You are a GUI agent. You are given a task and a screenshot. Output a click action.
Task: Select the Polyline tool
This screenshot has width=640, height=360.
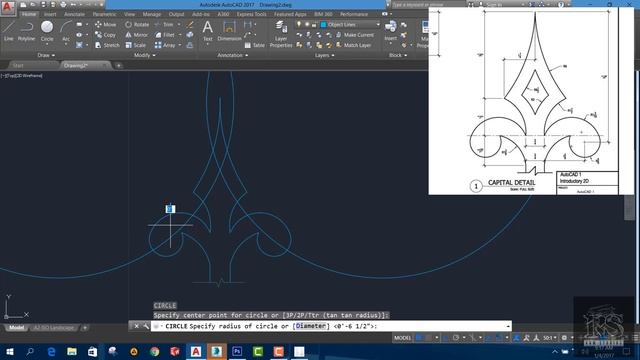tap(26, 31)
